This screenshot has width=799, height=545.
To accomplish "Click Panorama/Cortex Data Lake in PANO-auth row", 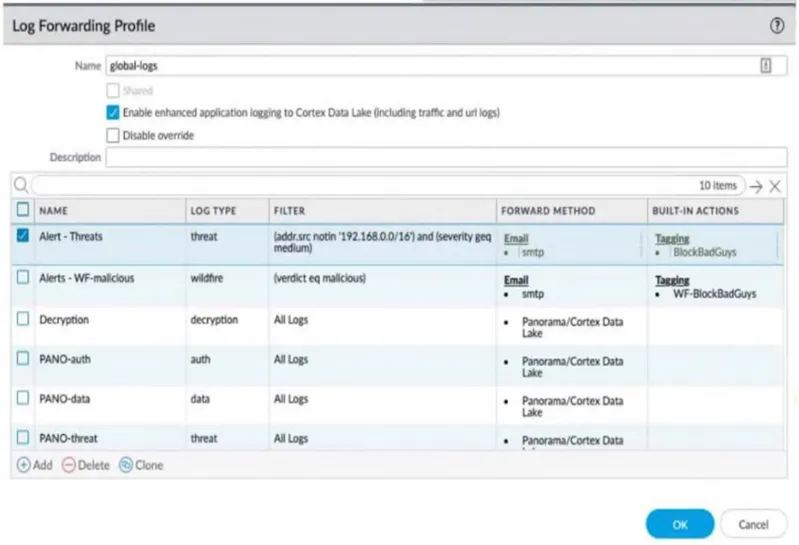I will [x=572, y=367].
